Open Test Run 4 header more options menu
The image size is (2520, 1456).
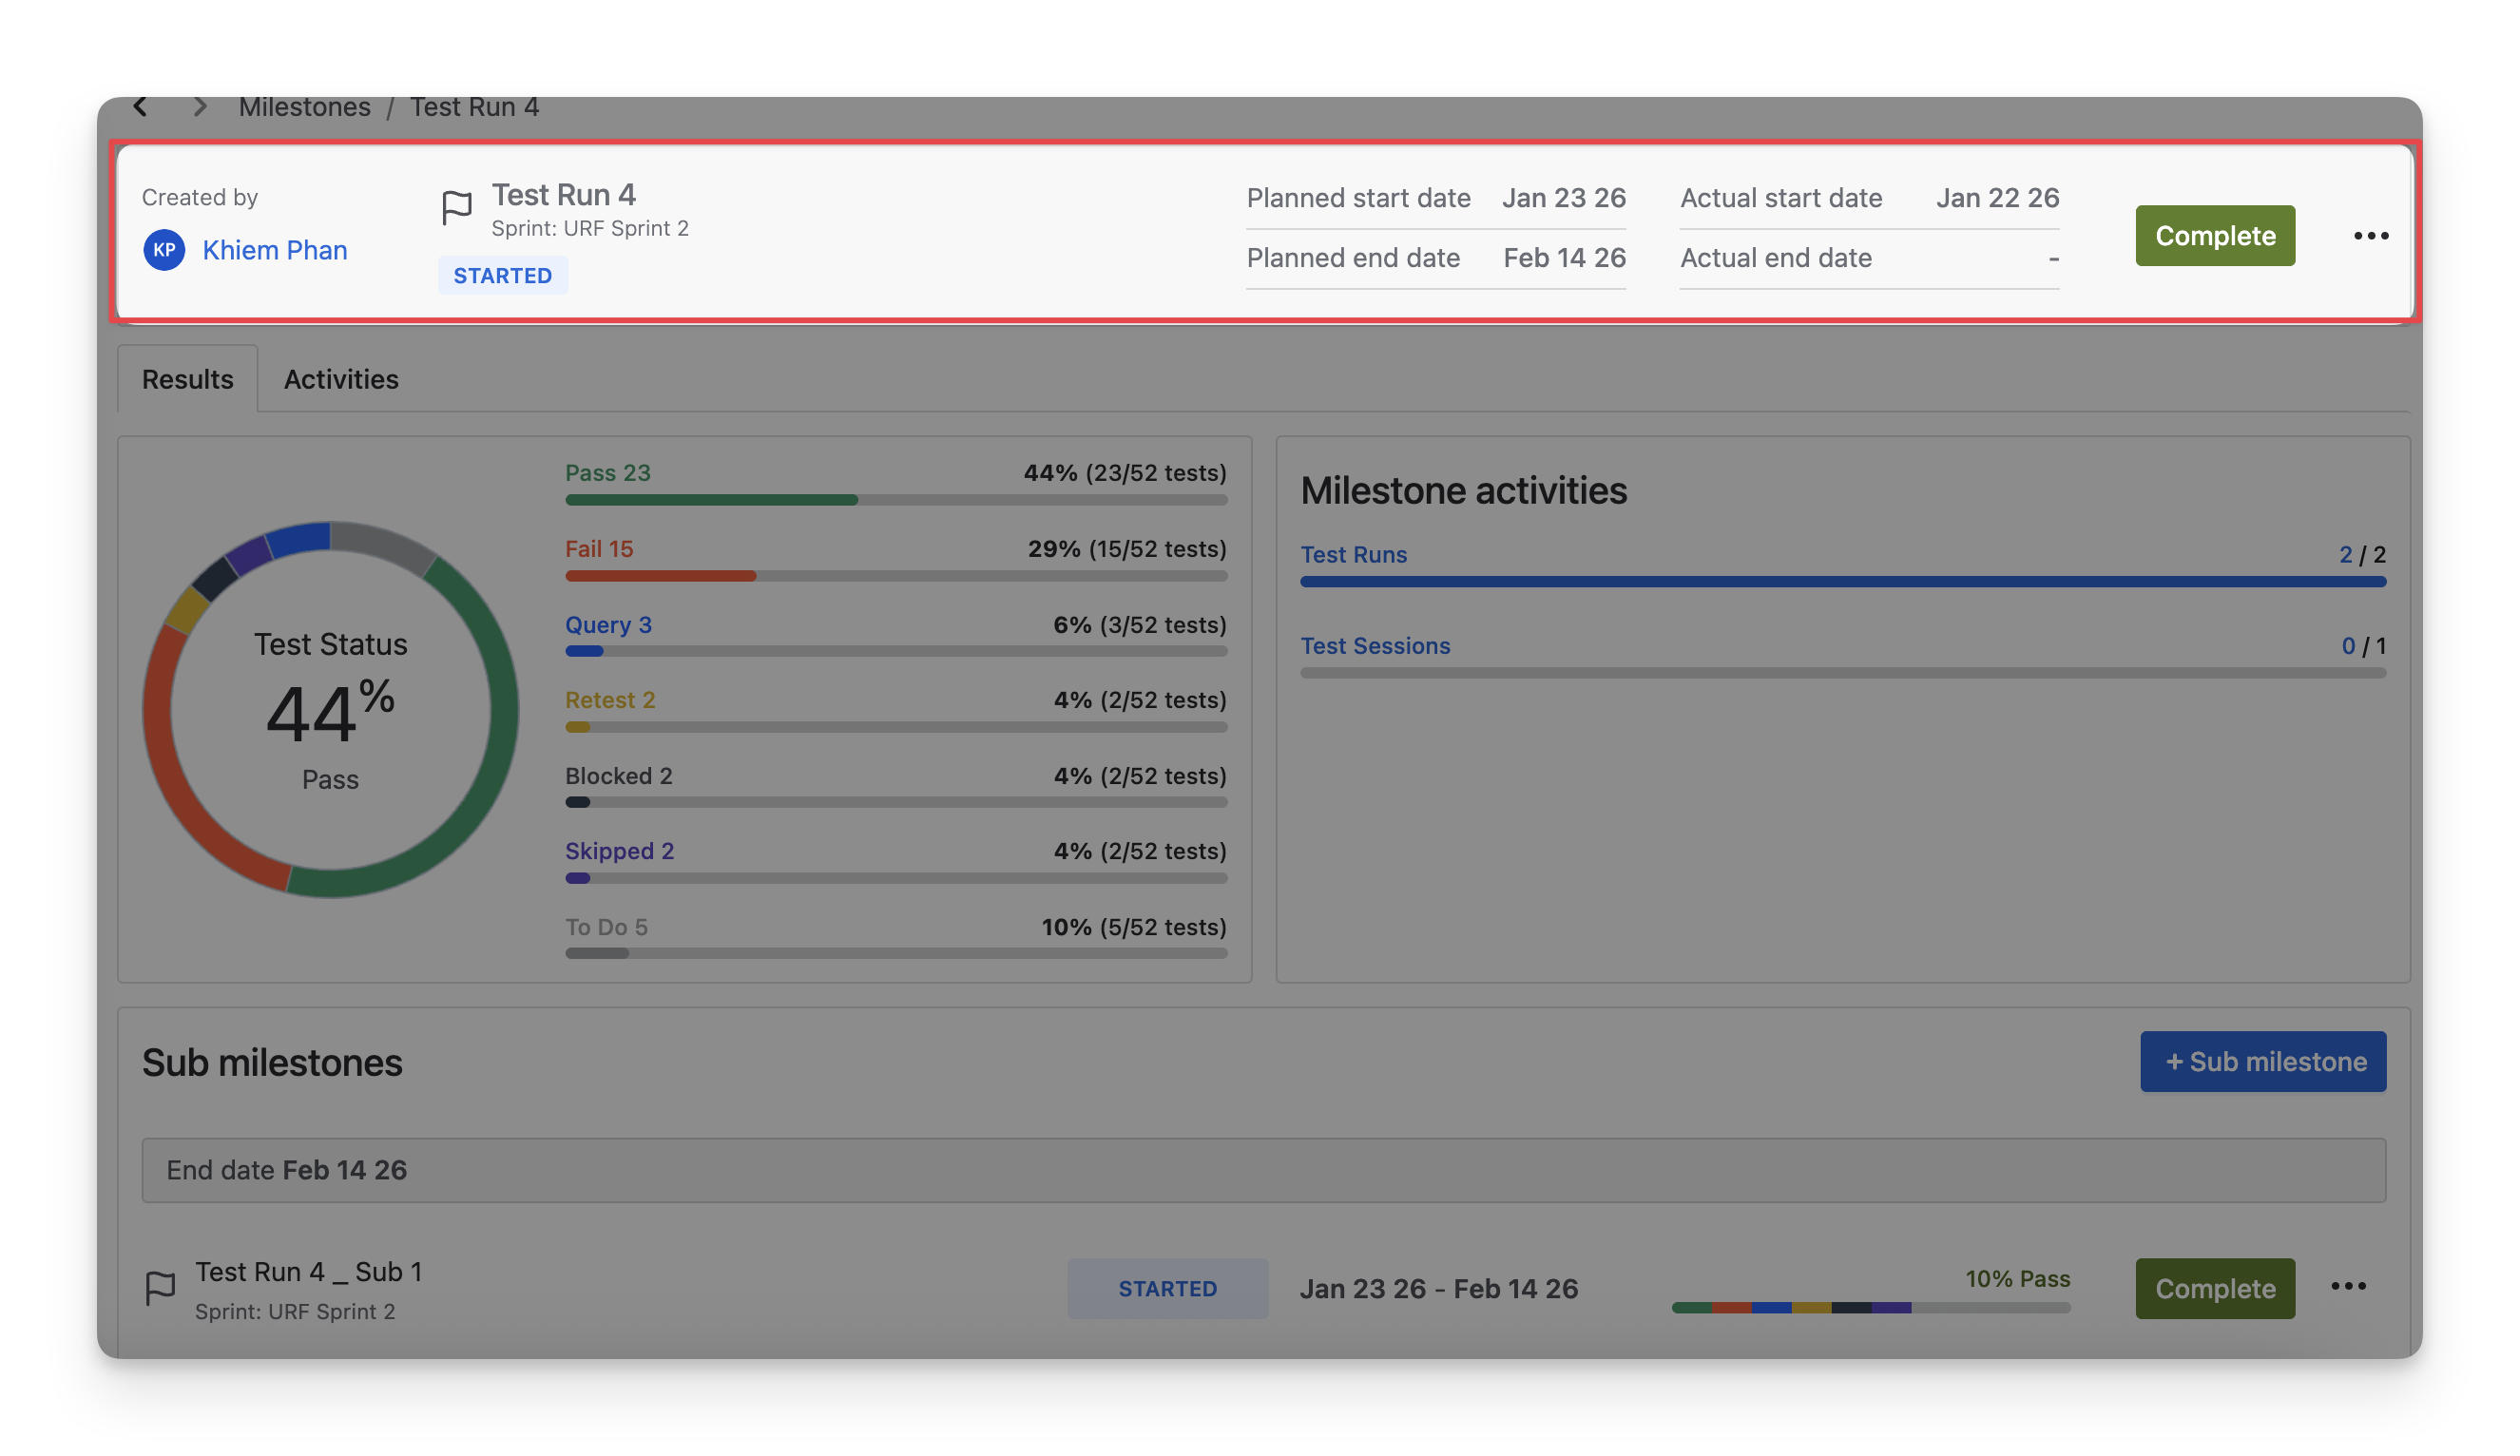click(x=2370, y=236)
